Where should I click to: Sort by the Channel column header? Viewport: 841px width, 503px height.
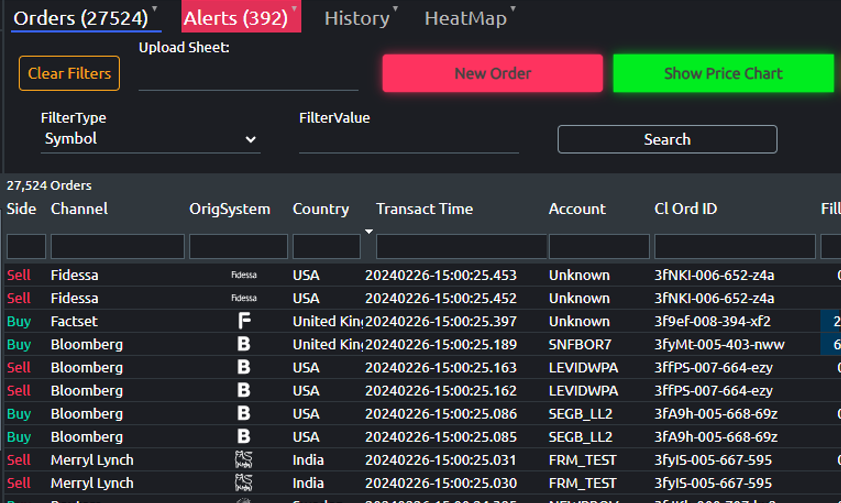pos(79,209)
